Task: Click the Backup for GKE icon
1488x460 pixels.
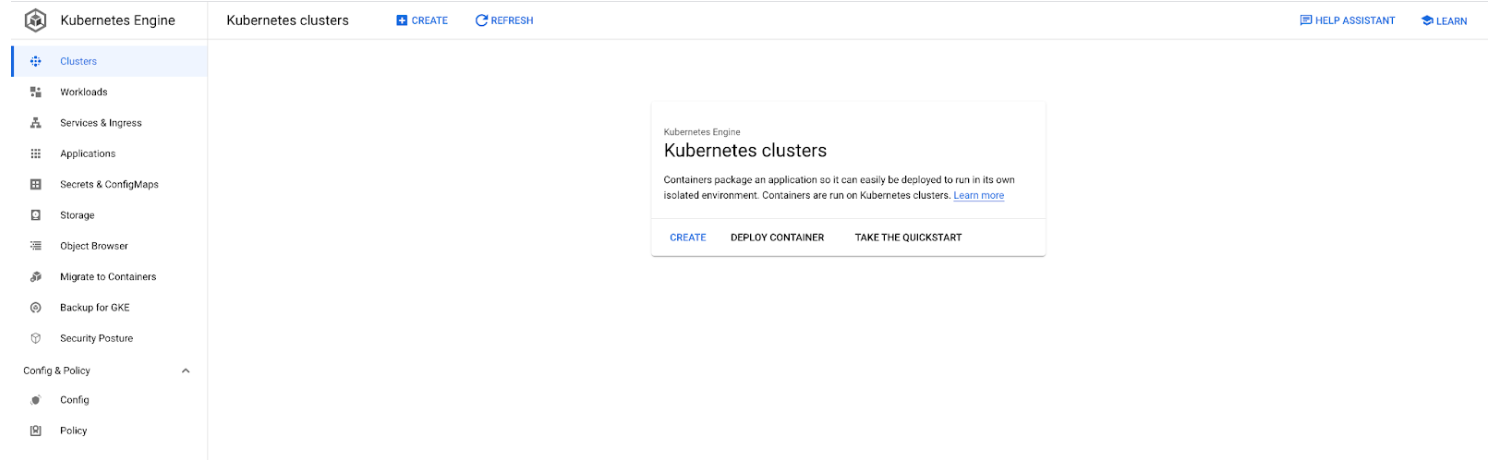Action: coord(35,308)
